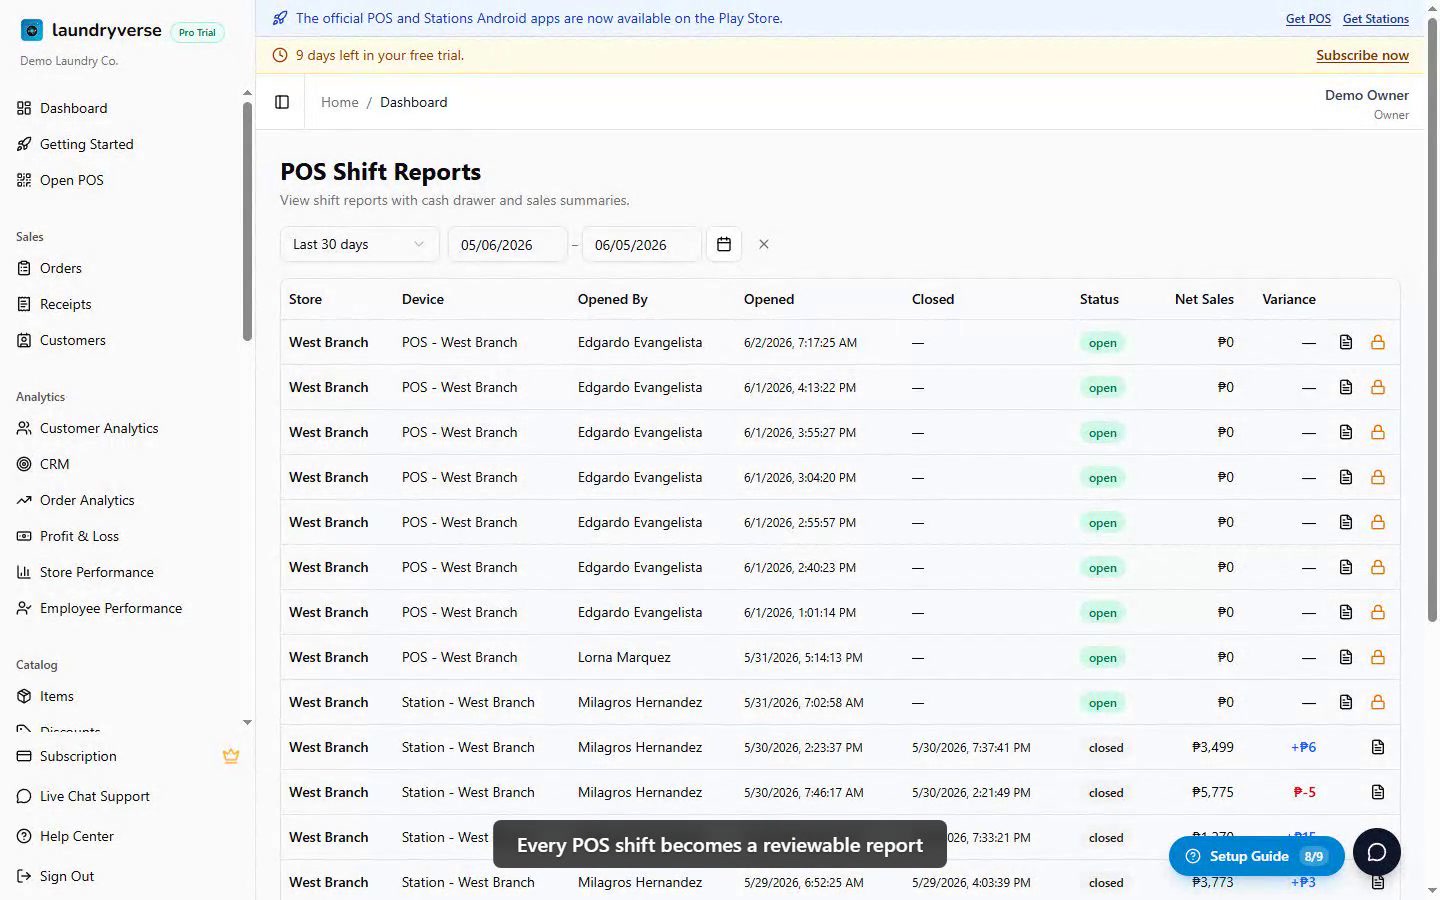The width and height of the screenshot is (1440, 900).
Task: Click lock icon for 3:04:20 PM shift
Action: click(1378, 477)
